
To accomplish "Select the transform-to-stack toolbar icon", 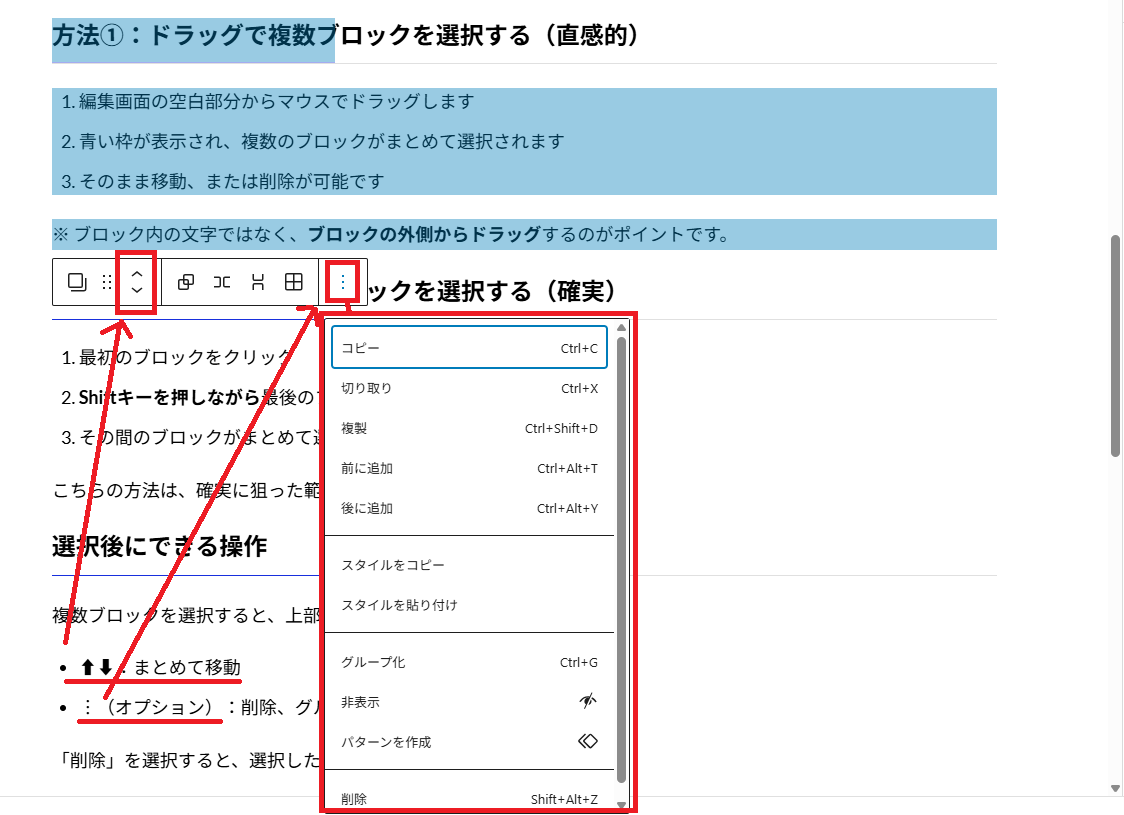I will click(257, 282).
